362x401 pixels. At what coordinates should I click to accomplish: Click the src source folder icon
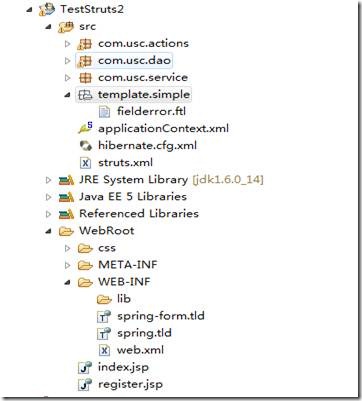65,26
